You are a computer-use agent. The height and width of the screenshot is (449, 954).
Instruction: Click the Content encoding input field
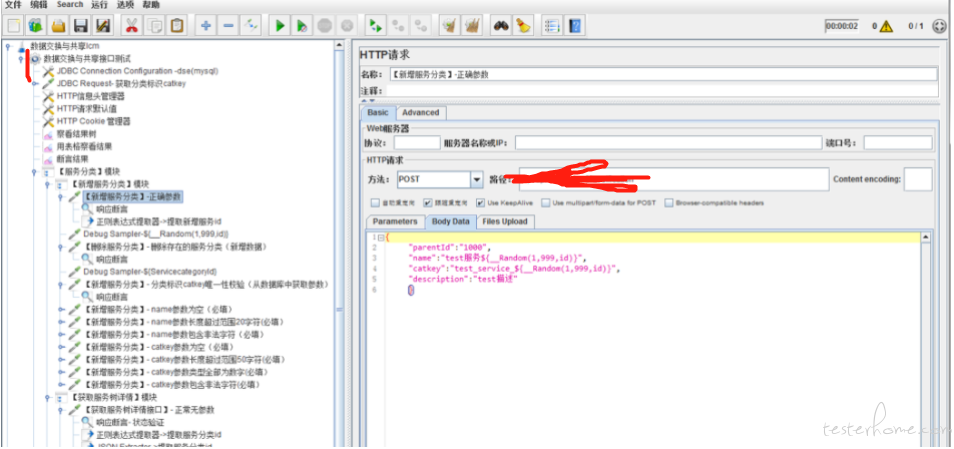click(917, 179)
